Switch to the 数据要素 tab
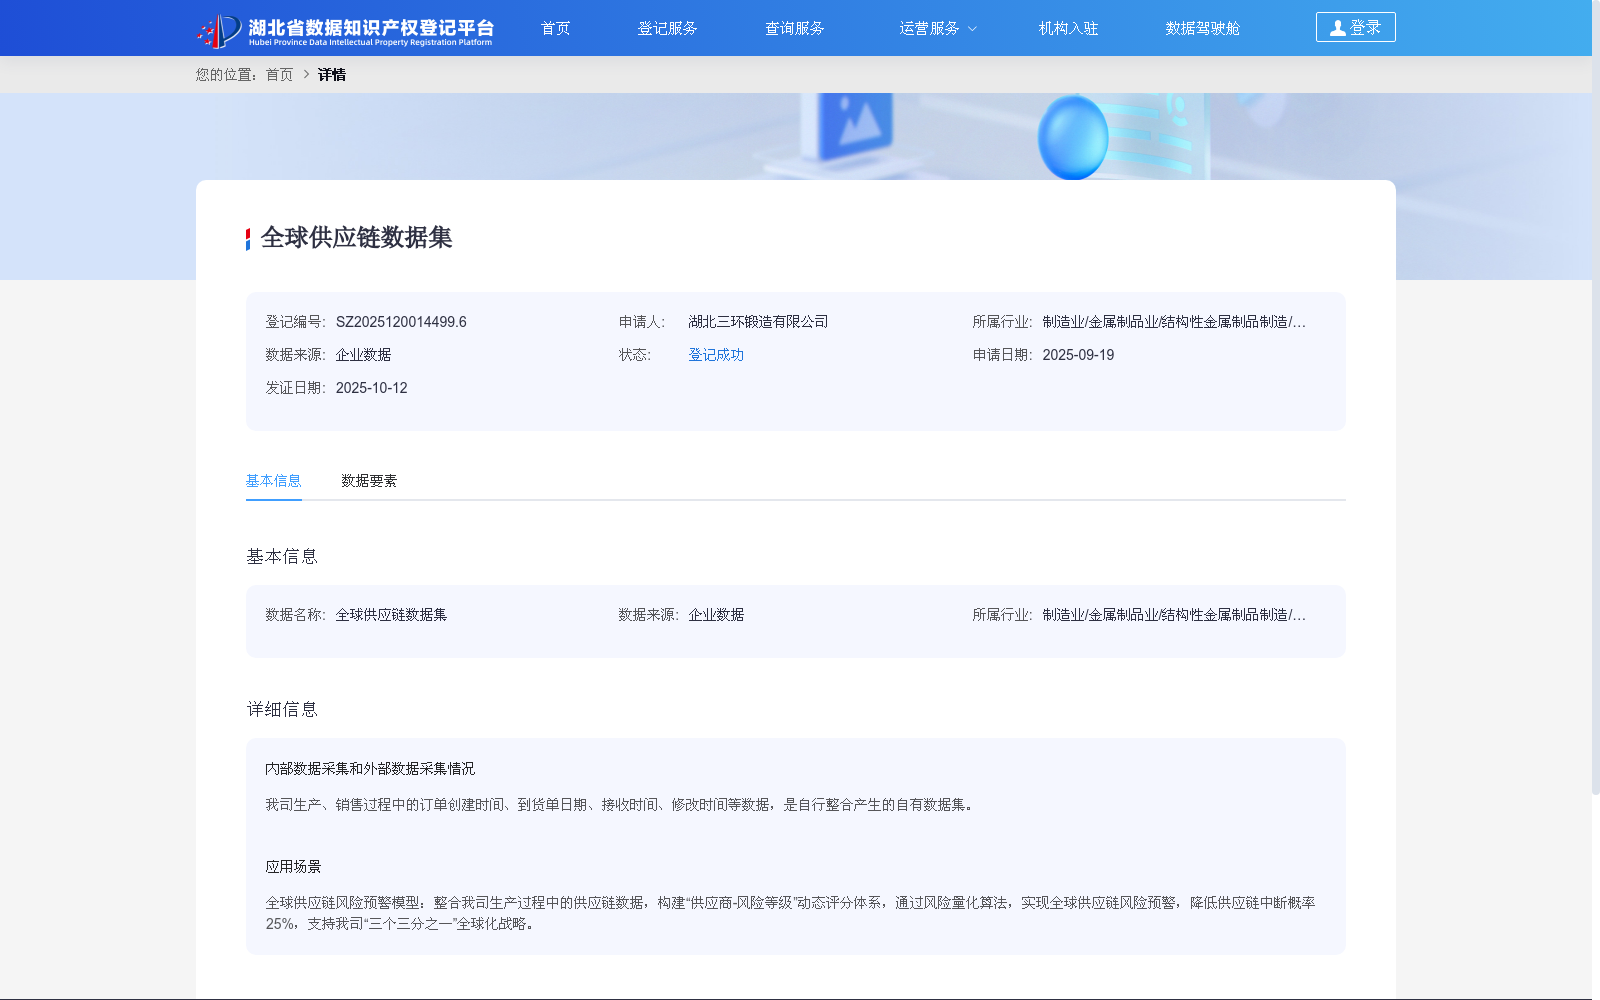1600x1000 pixels. 369,481
